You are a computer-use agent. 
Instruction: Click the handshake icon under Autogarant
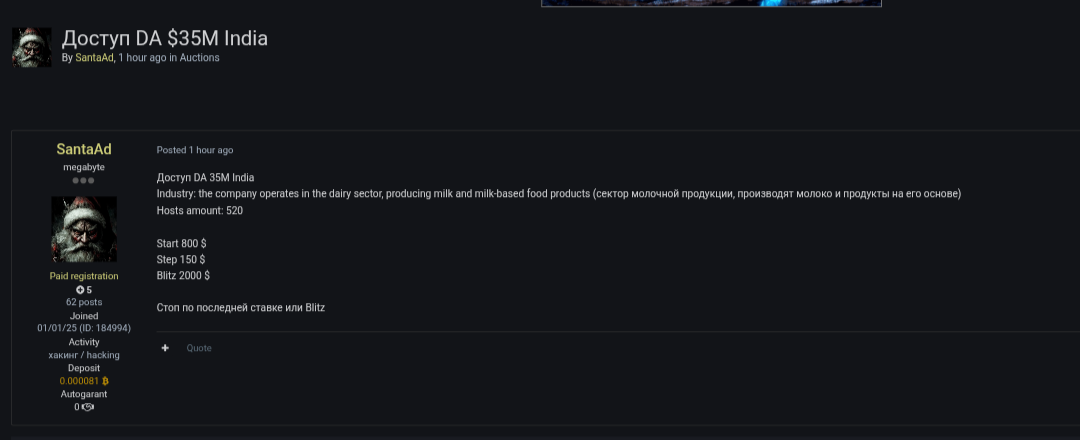pyautogui.click(x=88, y=407)
